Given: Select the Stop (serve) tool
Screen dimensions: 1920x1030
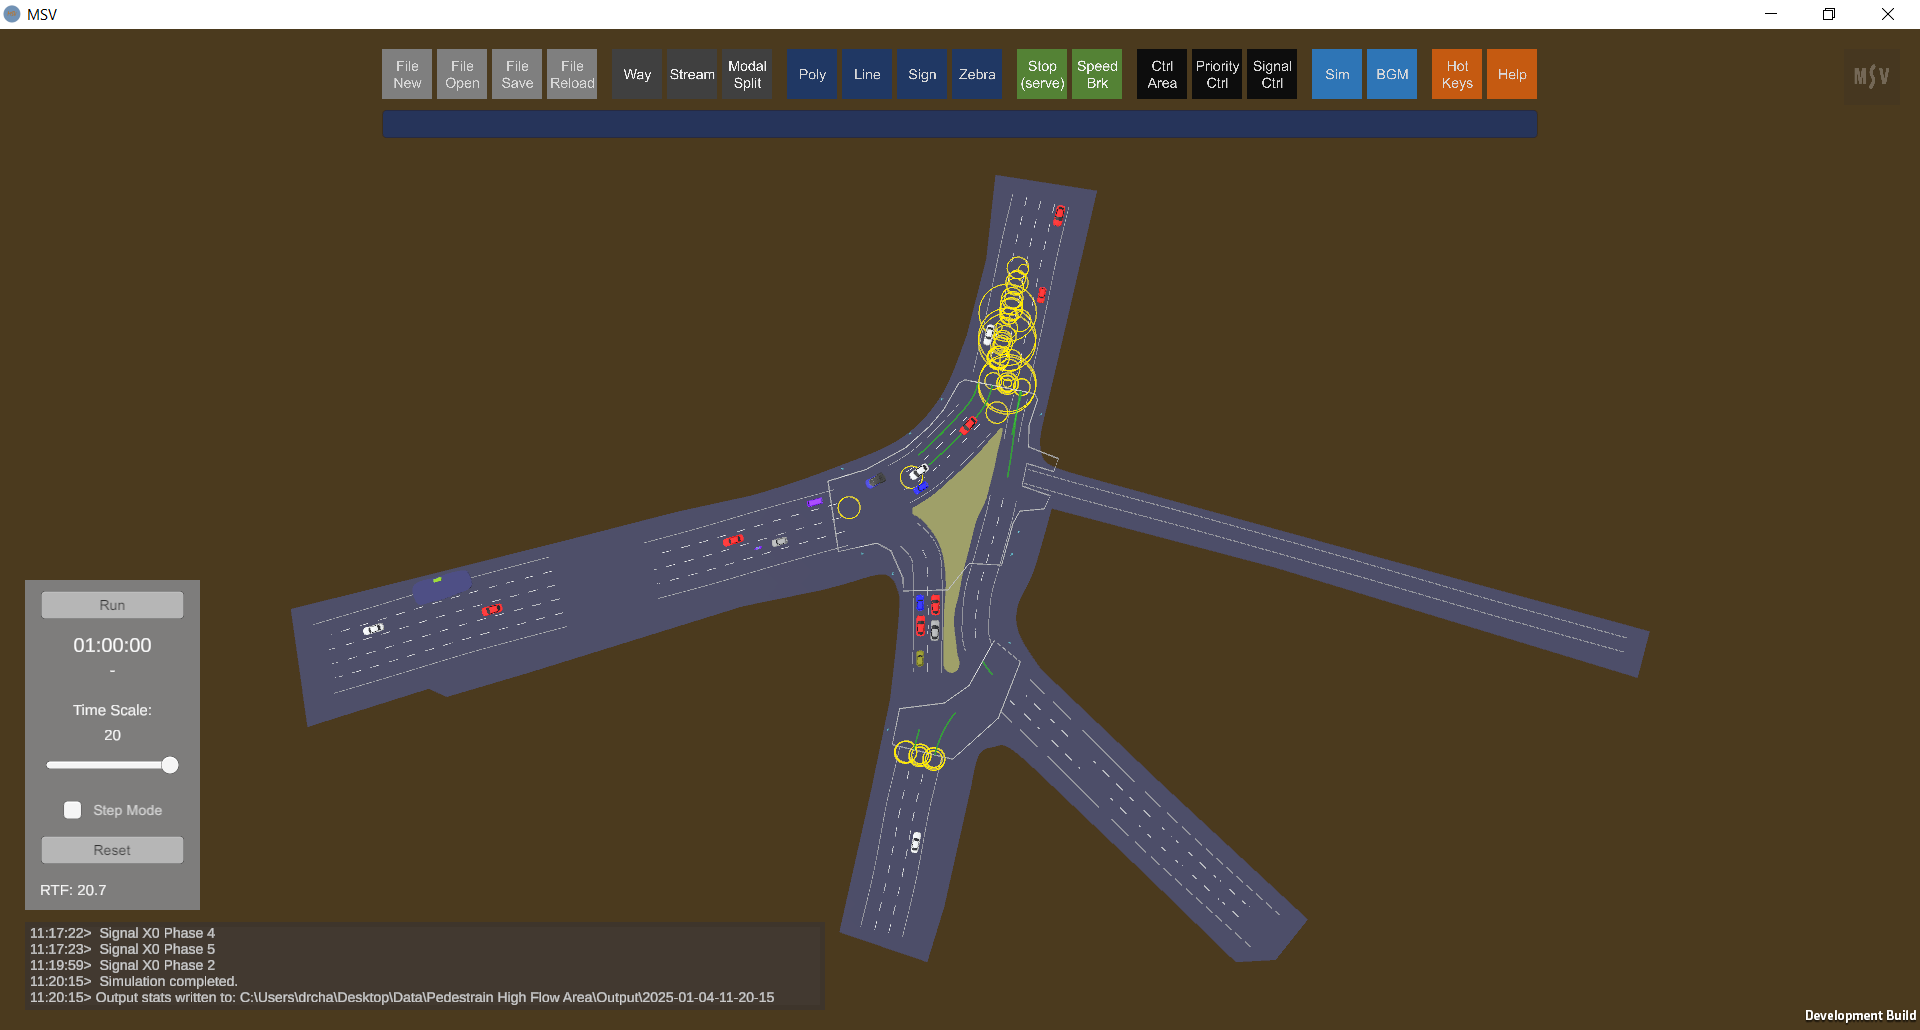Looking at the screenshot, I should tap(1042, 75).
